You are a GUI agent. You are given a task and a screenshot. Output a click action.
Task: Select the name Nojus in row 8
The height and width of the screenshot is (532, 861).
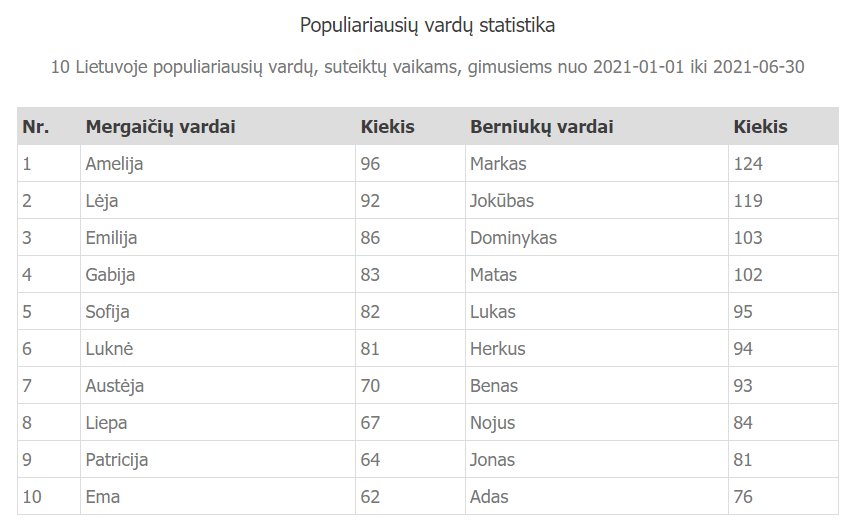[x=493, y=423]
